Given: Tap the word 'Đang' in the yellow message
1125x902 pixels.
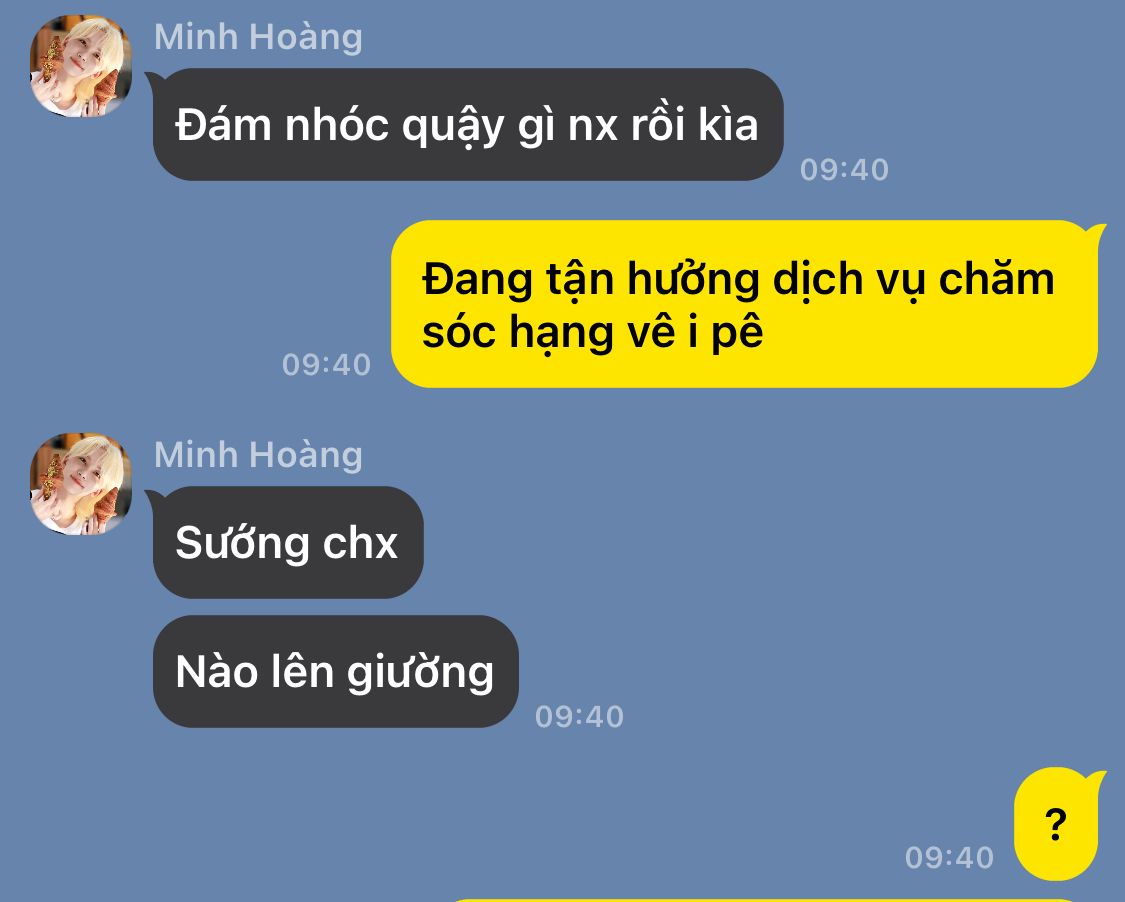Looking at the screenshot, I should [477, 280].
